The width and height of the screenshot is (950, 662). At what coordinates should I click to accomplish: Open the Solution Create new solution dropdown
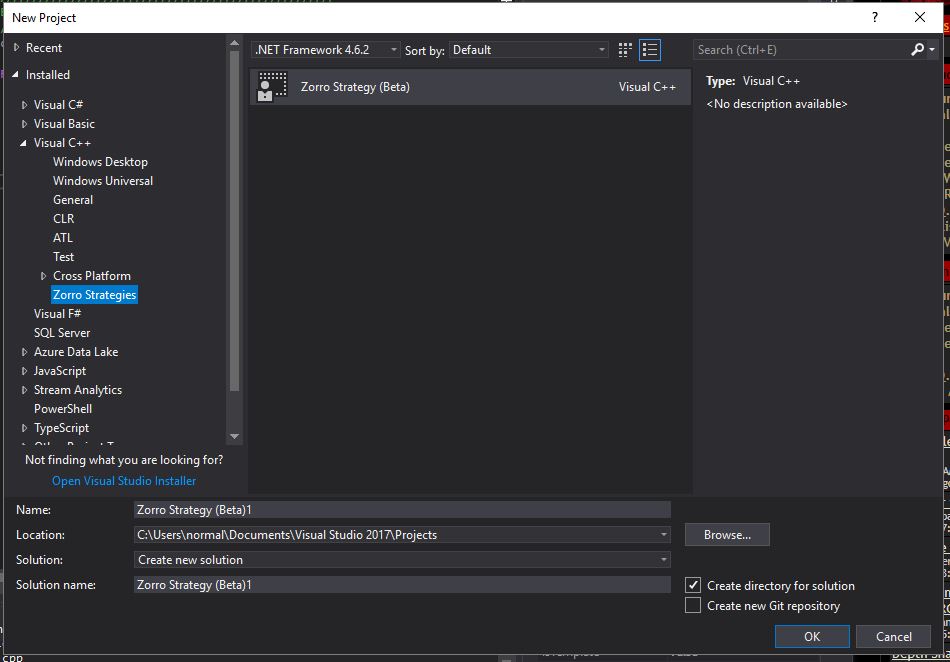tap(402, 560)
